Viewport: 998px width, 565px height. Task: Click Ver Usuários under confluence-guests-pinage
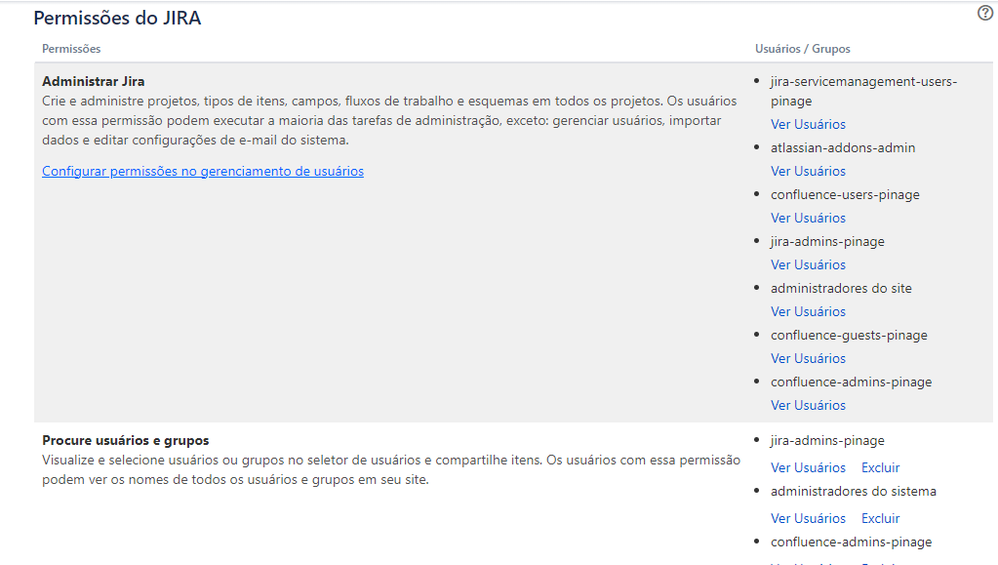[x=808, y=358]
